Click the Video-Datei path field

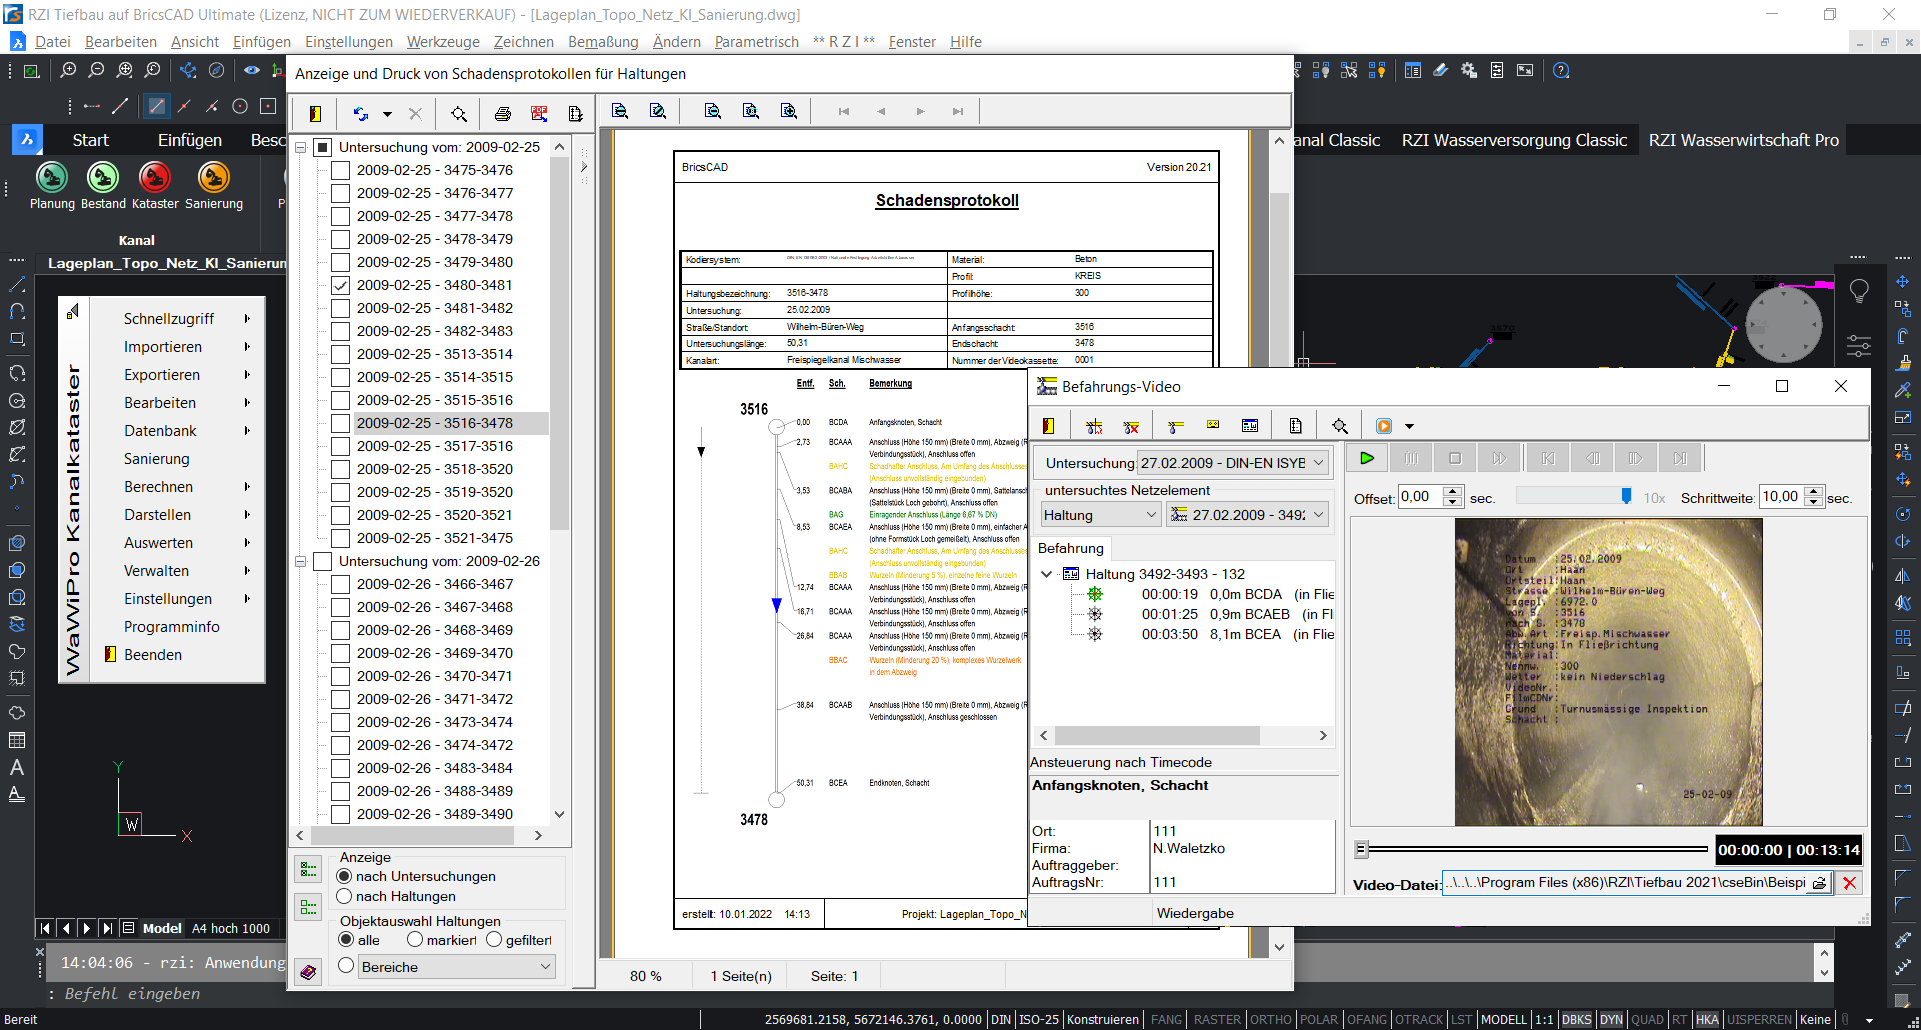point(1625,883)
